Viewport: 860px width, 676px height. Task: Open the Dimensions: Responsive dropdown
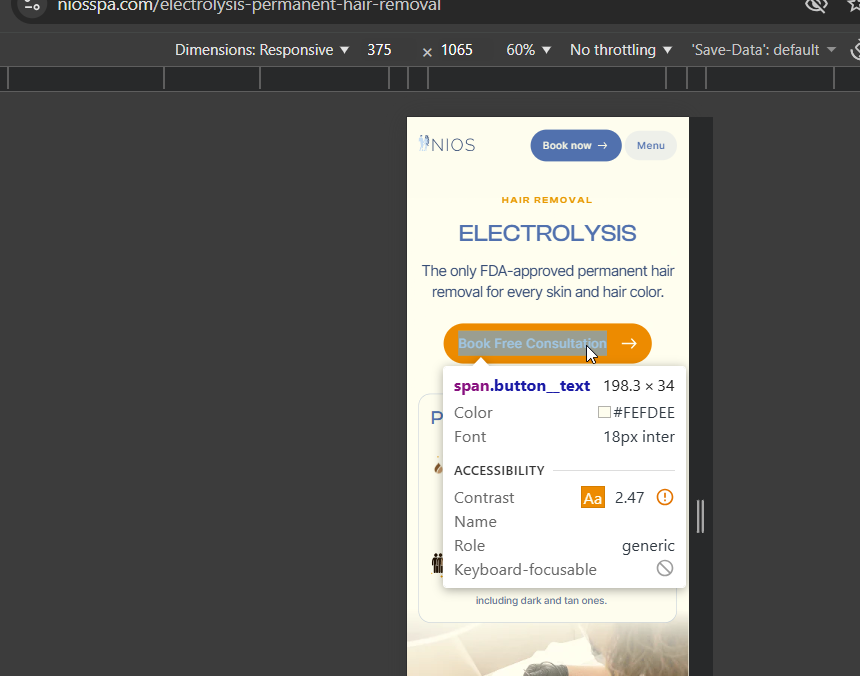262,50
